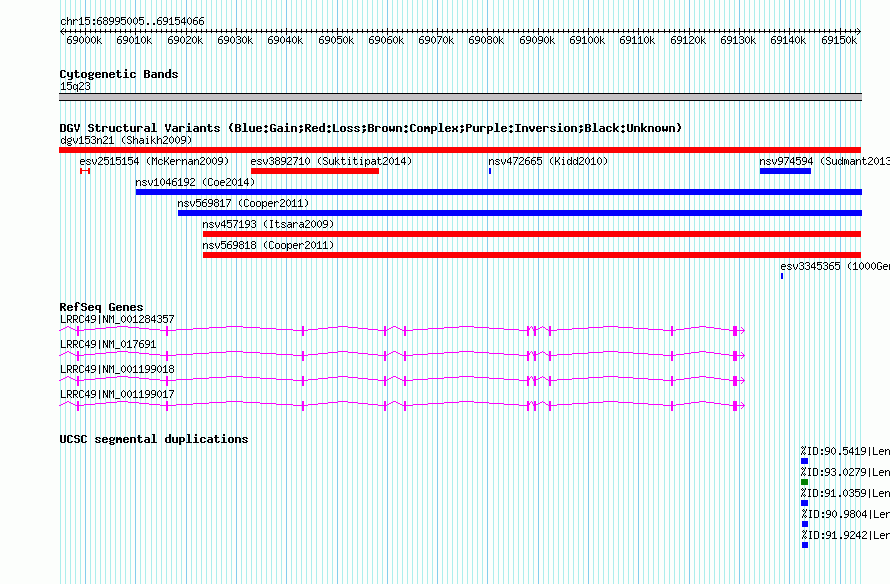890x584 pixels.
Task: Click the LRRC49 NM_017691 gene track line
Action: point(402,355)
